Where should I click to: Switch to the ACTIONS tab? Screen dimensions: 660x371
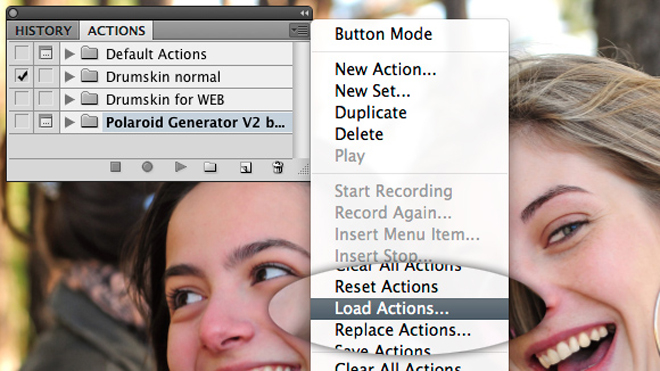[116, 31]
